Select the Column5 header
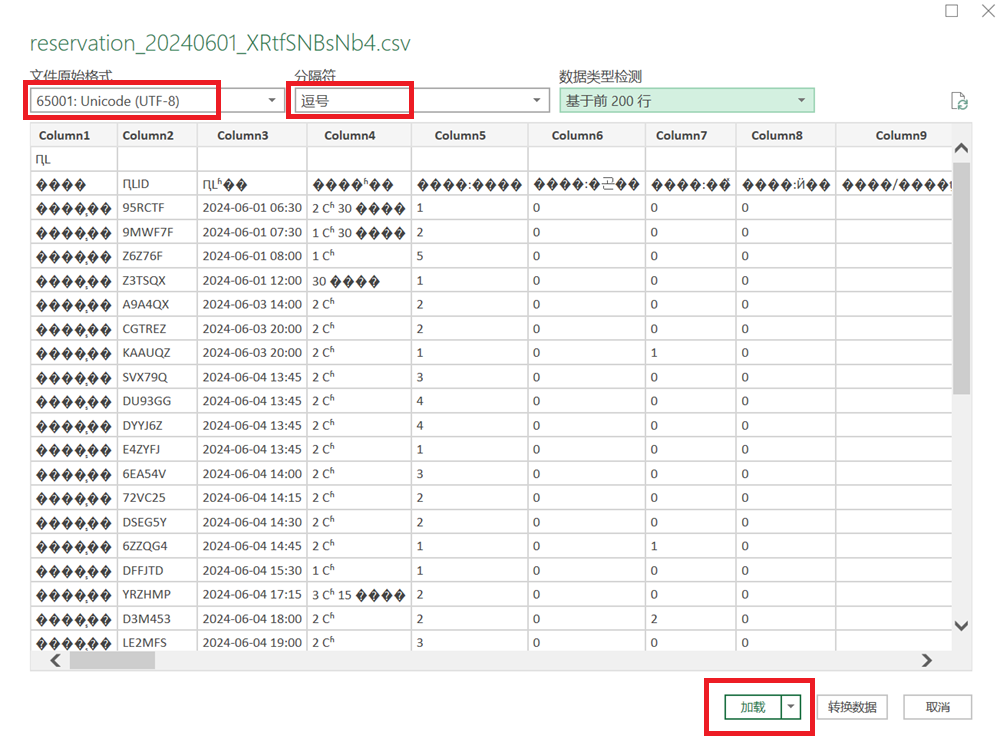This screenshot has height=742, width=1000. click(x=469, y=135)
